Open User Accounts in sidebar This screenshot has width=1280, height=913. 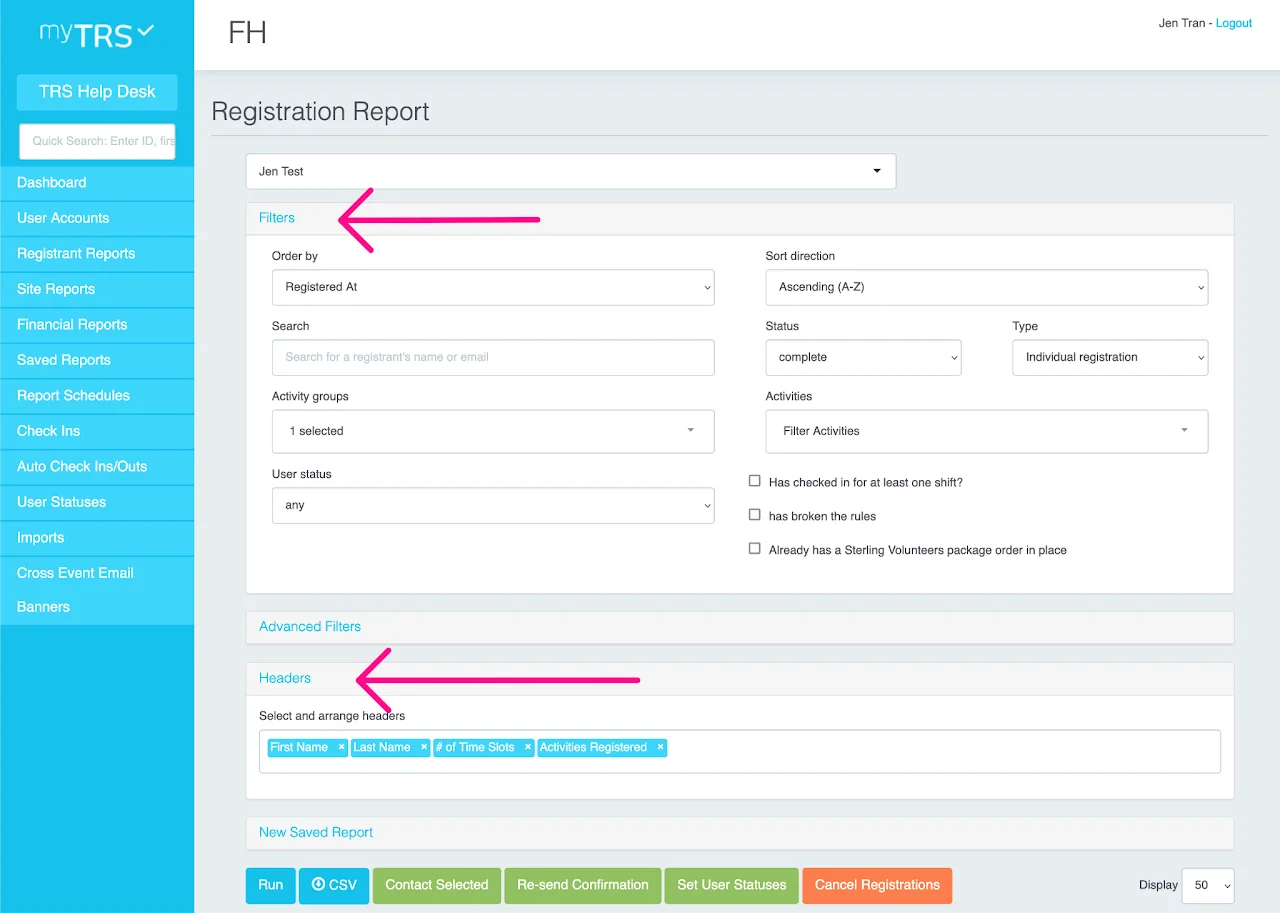pyautogui.click(x=97, y=218)
